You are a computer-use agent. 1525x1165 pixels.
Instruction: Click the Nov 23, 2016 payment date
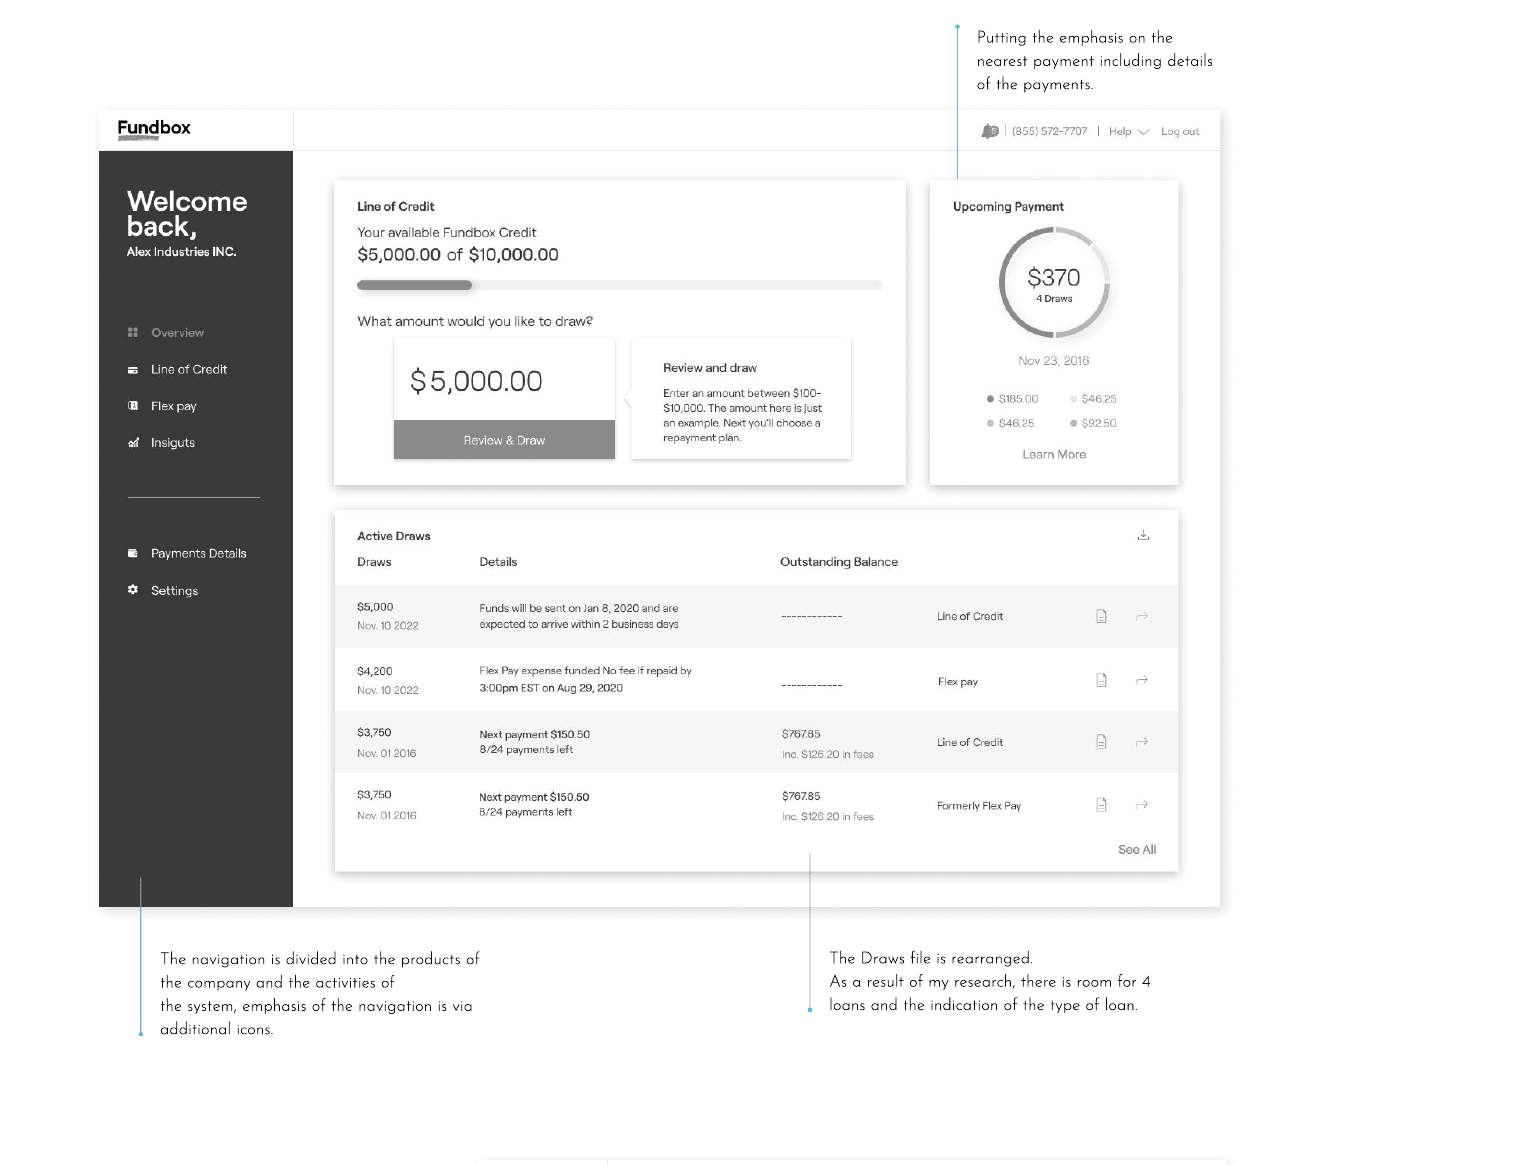click(x=1054, y=361)
